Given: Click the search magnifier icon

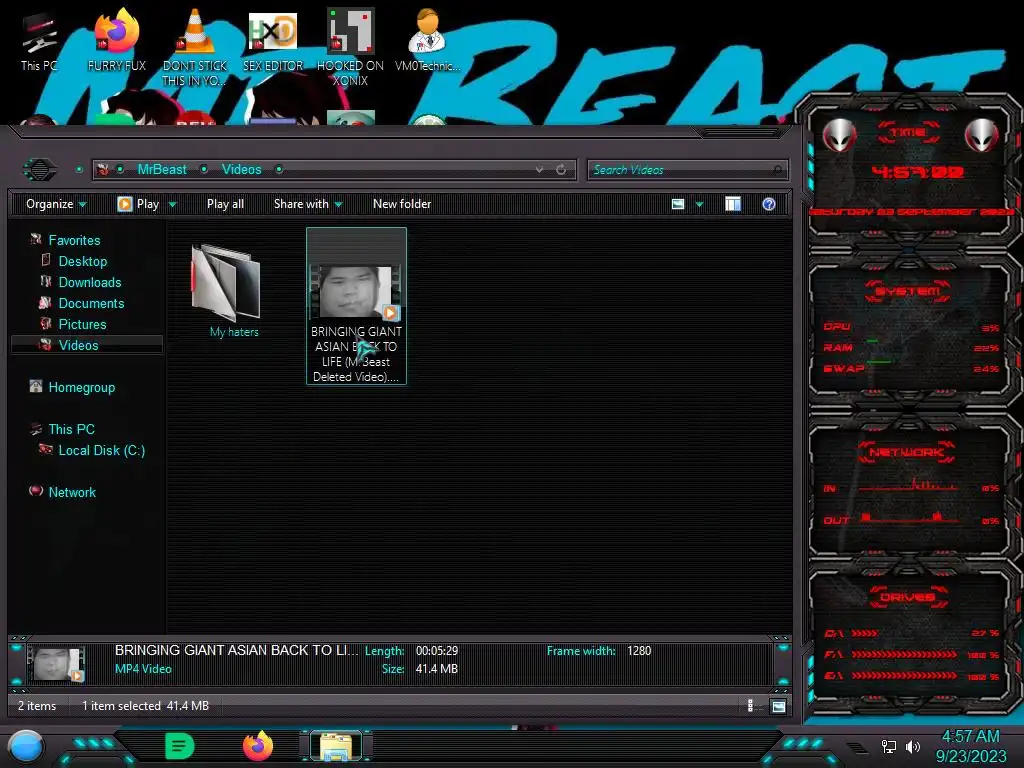Looking at the screenshot, I should click(777, 170).
